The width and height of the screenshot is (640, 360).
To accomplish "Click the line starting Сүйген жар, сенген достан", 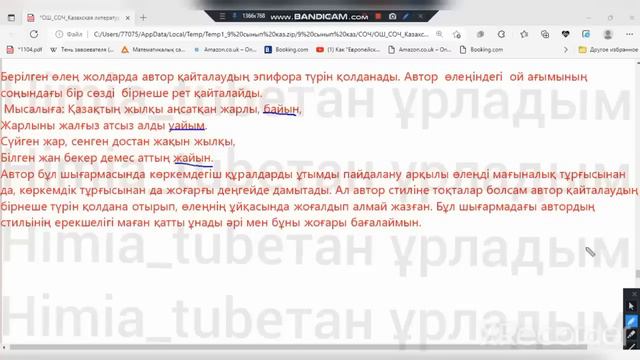I will point(118,142).
